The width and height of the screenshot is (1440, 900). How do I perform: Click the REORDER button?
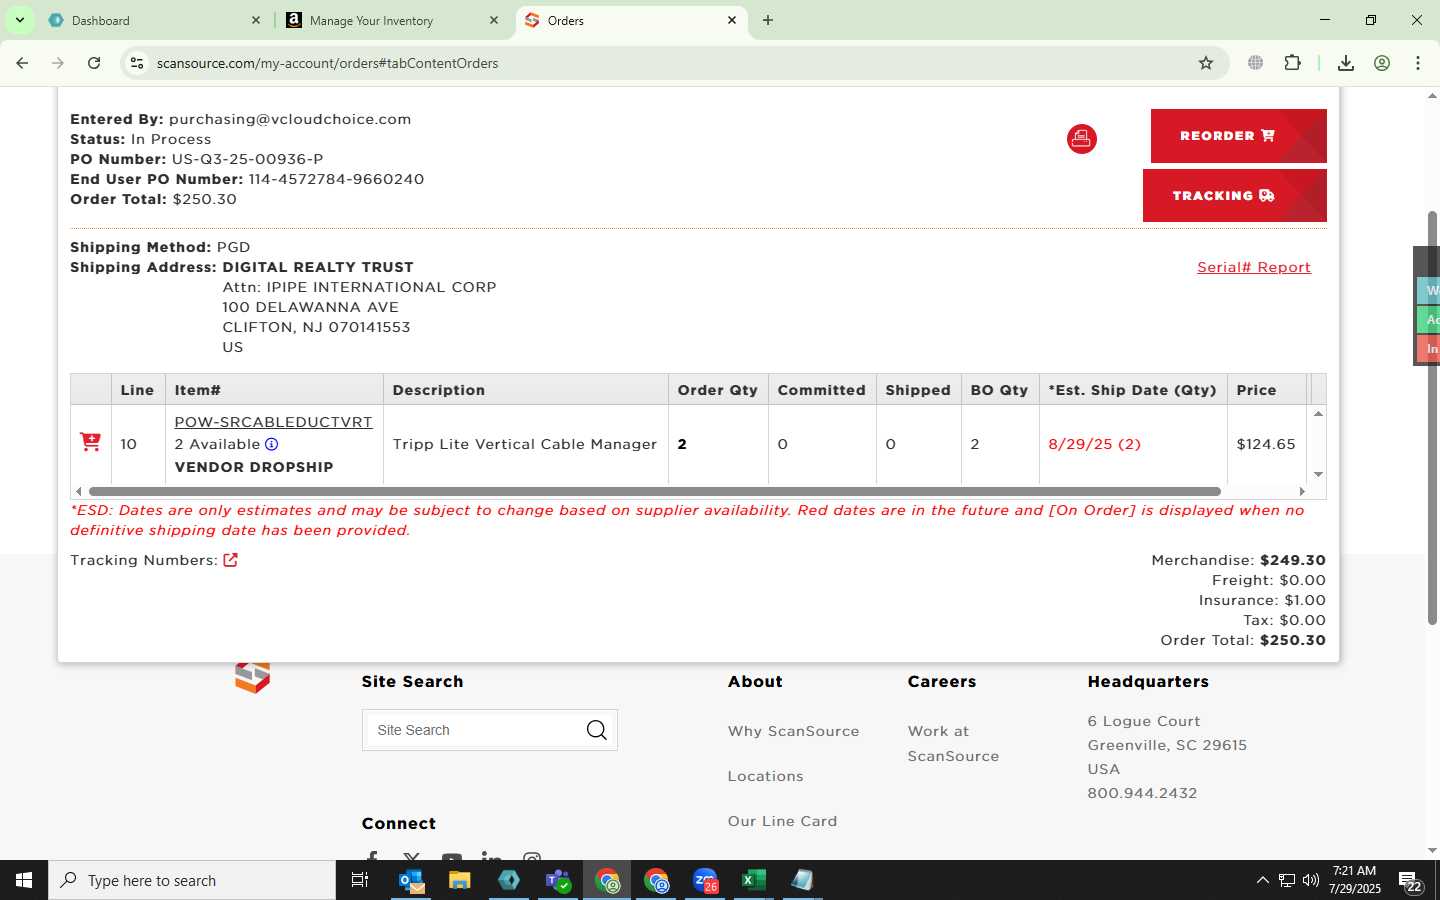(x=1238, y=136)
